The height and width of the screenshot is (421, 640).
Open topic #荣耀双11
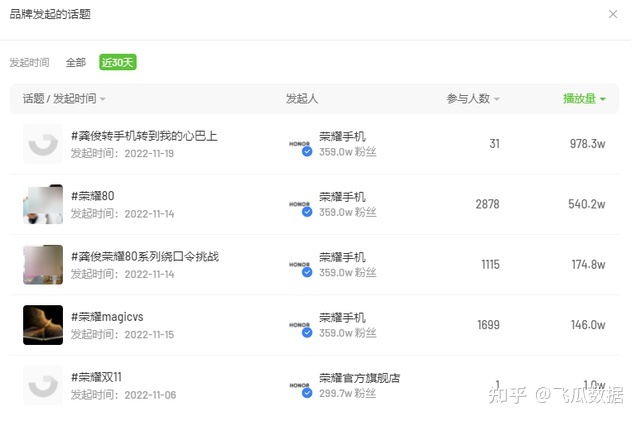pos(96,377)
